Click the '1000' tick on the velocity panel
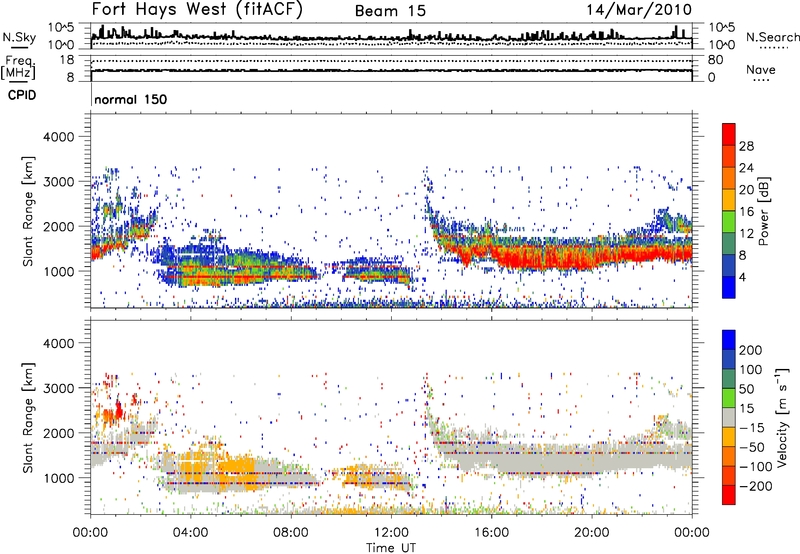800x554 pixels. point(58,478)
